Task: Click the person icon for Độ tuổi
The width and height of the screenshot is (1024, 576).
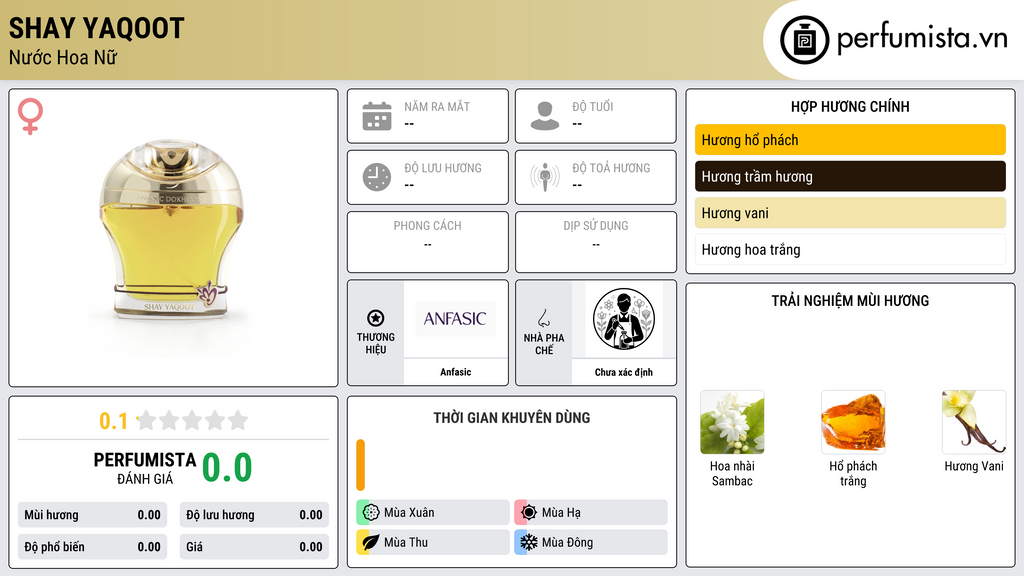Action: 545,116
